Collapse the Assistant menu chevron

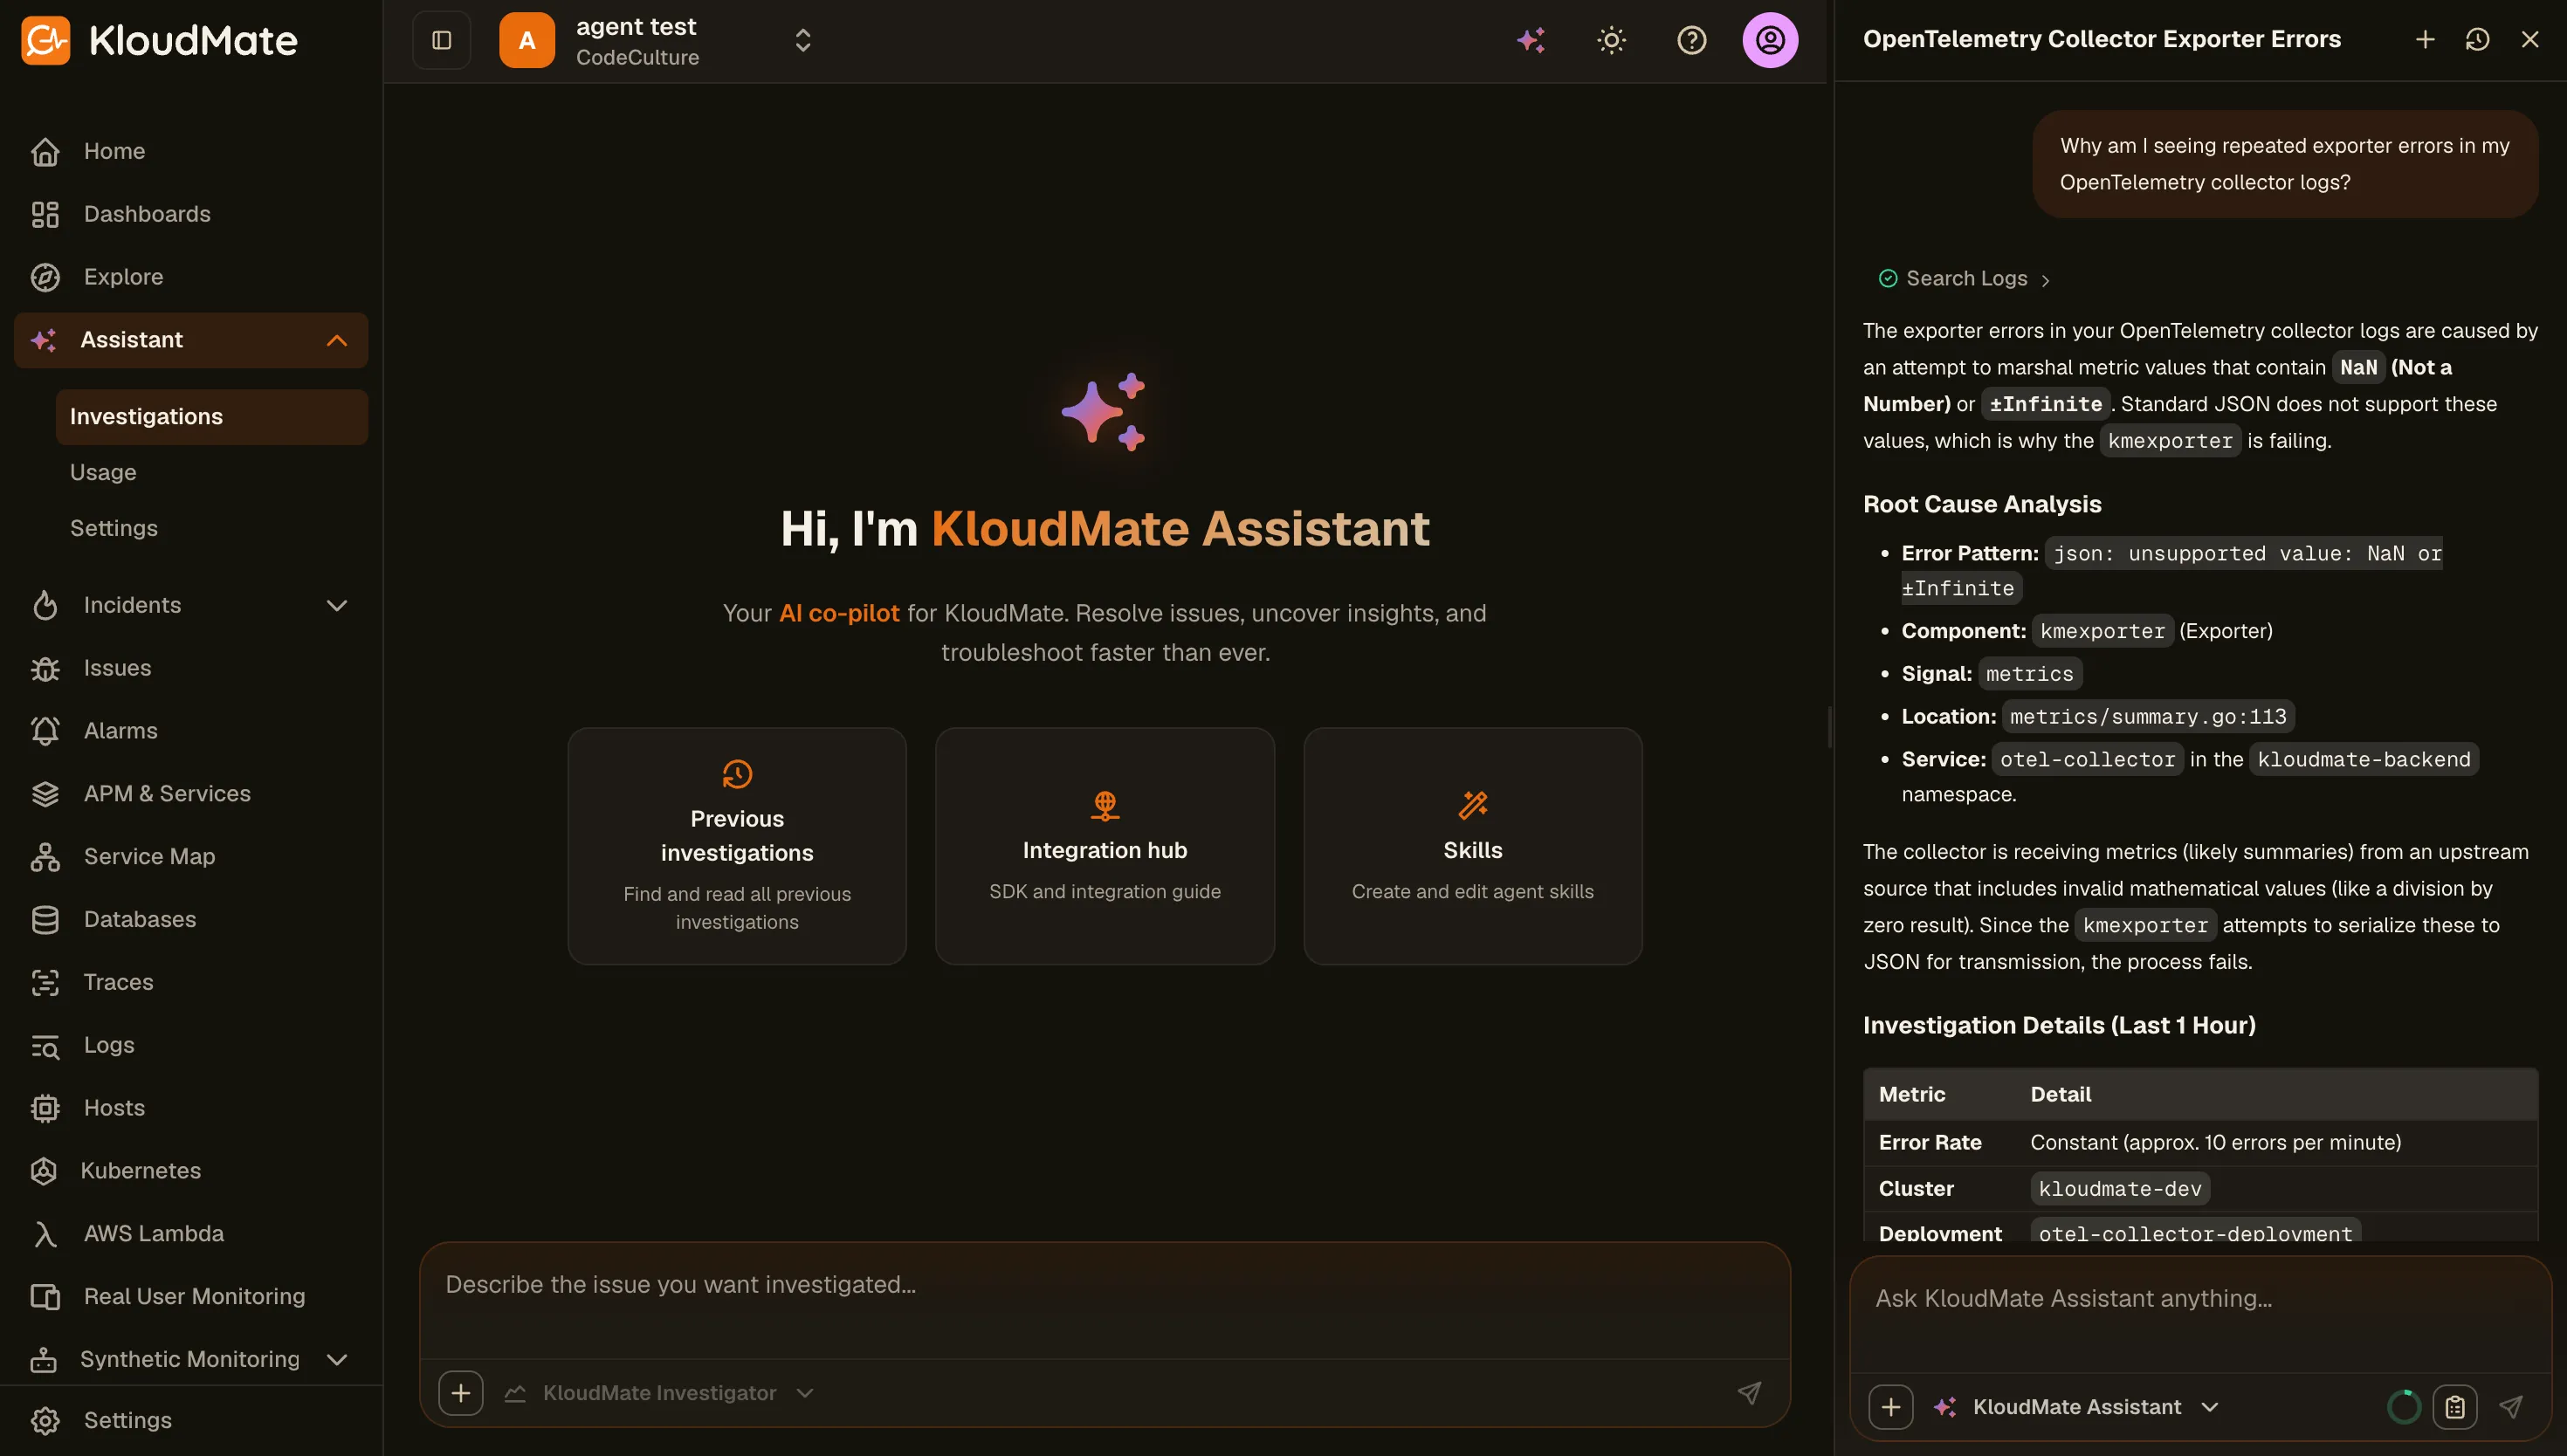(337, 340)
